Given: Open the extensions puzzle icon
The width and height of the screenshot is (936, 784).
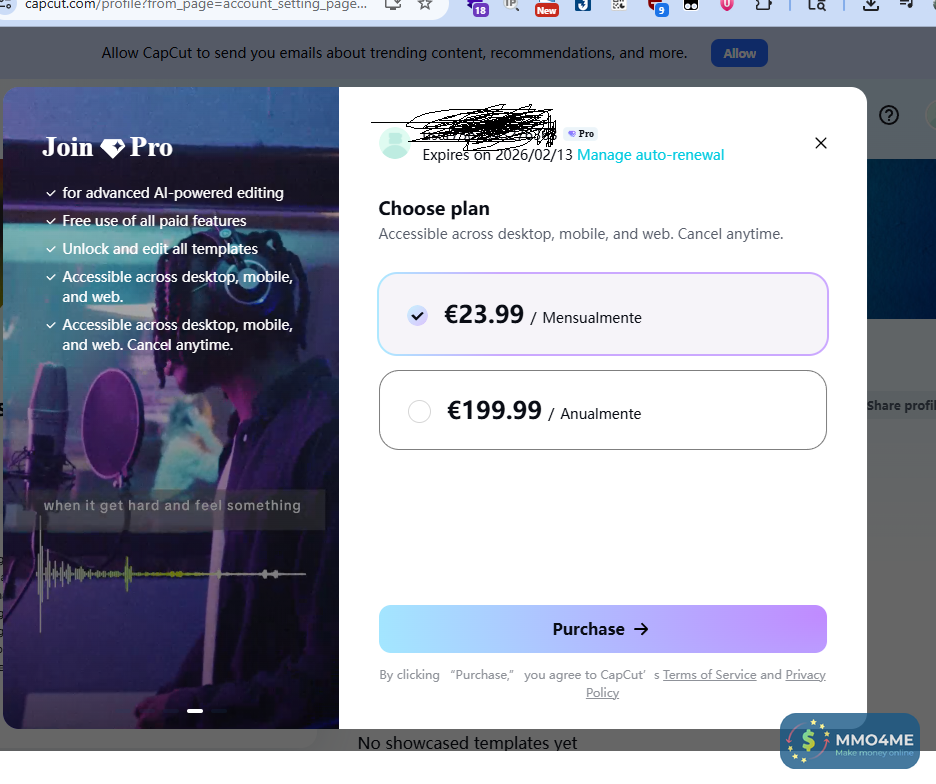Looking at the screenshot, I should (763, 5).
